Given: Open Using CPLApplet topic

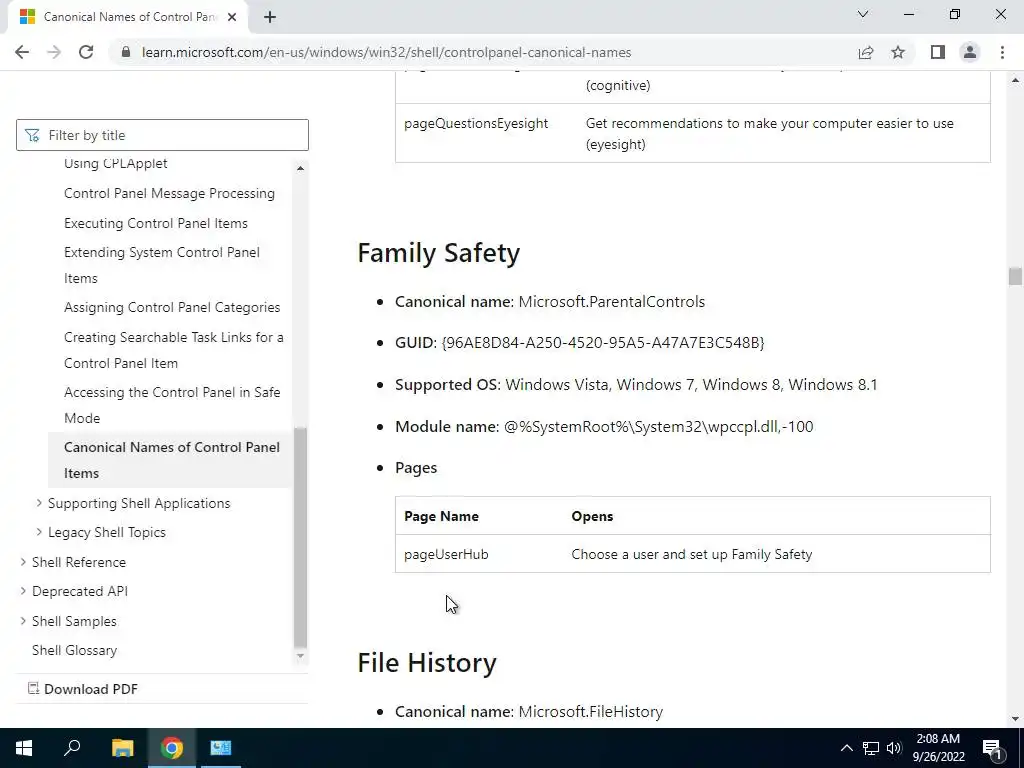Looking at the screenshot, I should click(x=116, y=163).
